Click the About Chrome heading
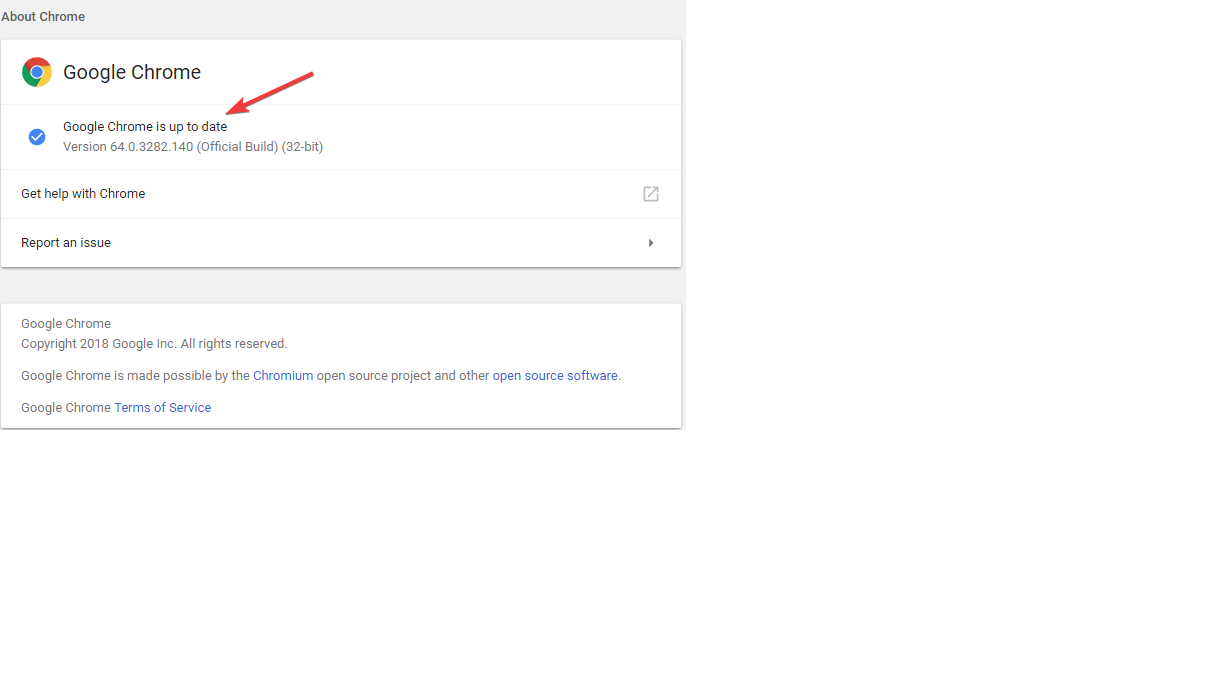This screenshot has height=692, width=1227. pos(43,17)
